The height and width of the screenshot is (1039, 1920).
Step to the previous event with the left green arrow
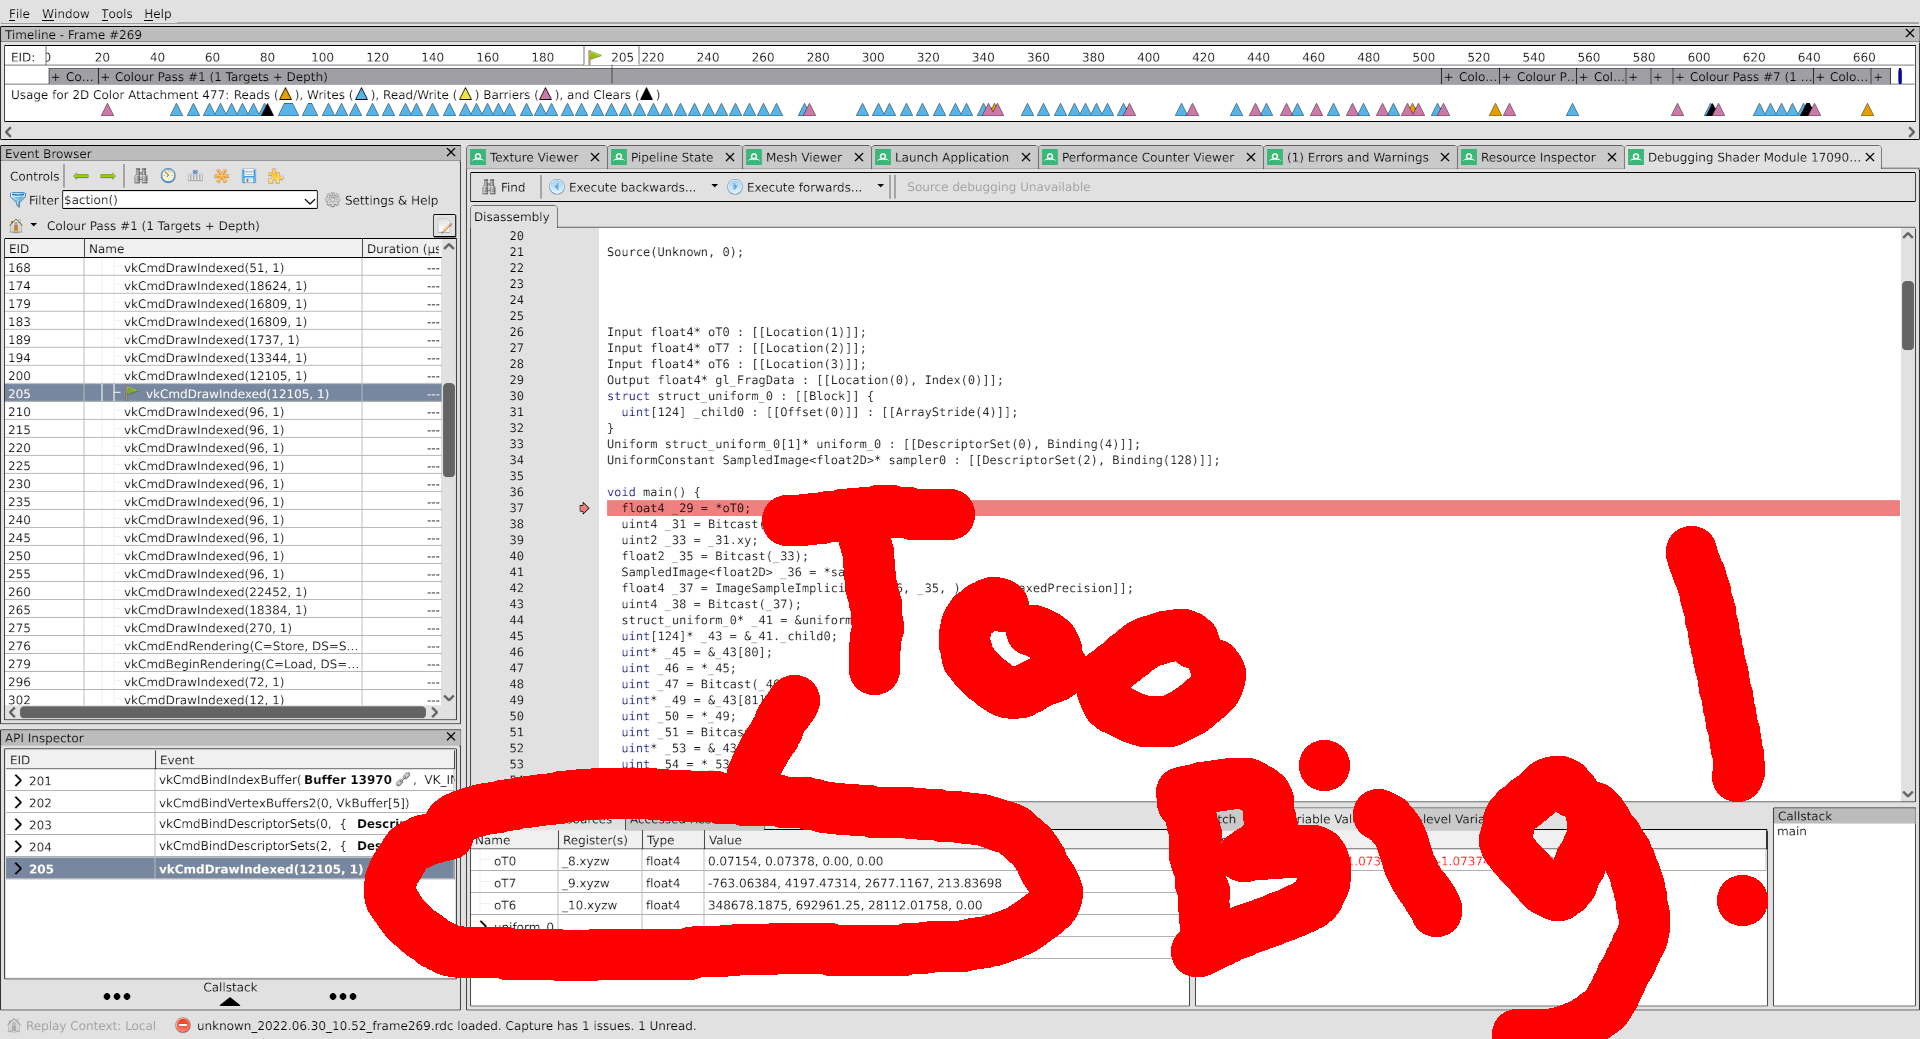[81, 176]
